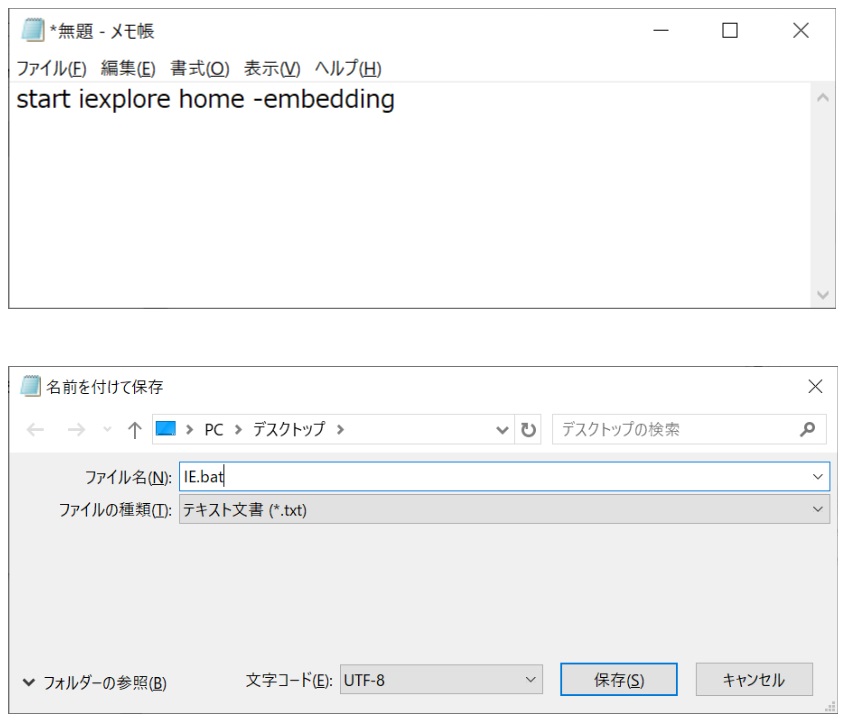Open the ファイル(F) menu in Notepad
This screenshot has width=850, height=721.
(x=51, y=69)
